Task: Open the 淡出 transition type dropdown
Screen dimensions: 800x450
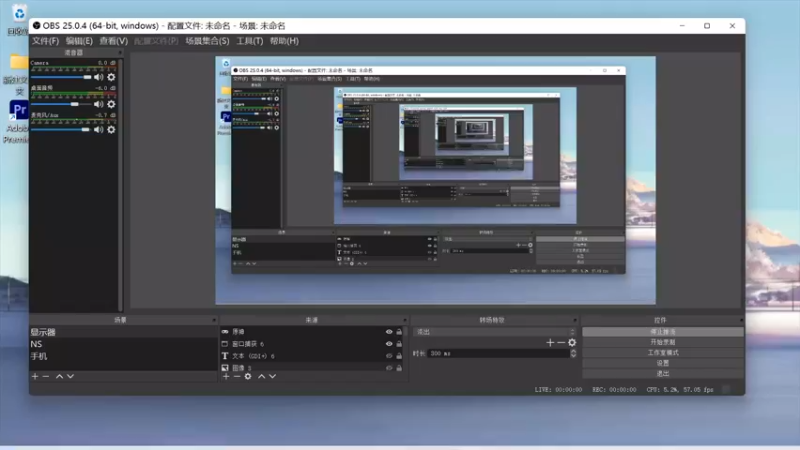Action: pyautogui.click(x=495, y=332)
